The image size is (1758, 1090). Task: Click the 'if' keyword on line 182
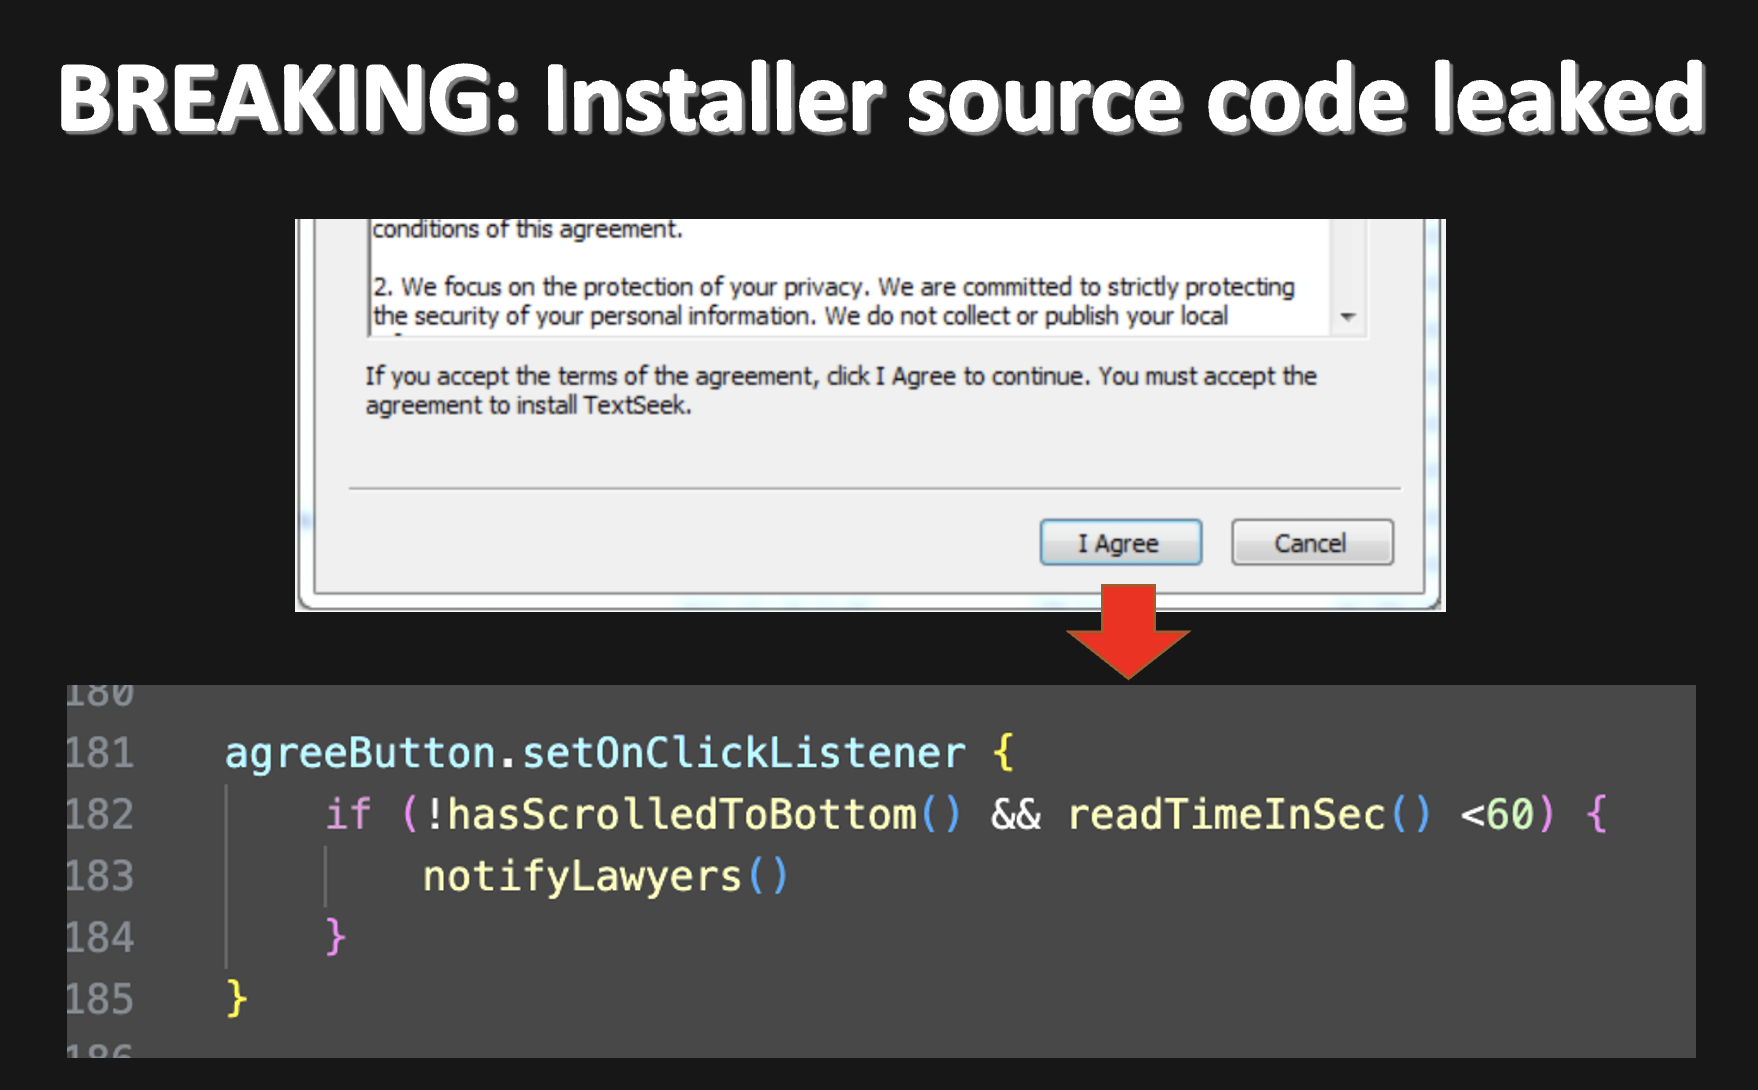(x=348, y=814)
